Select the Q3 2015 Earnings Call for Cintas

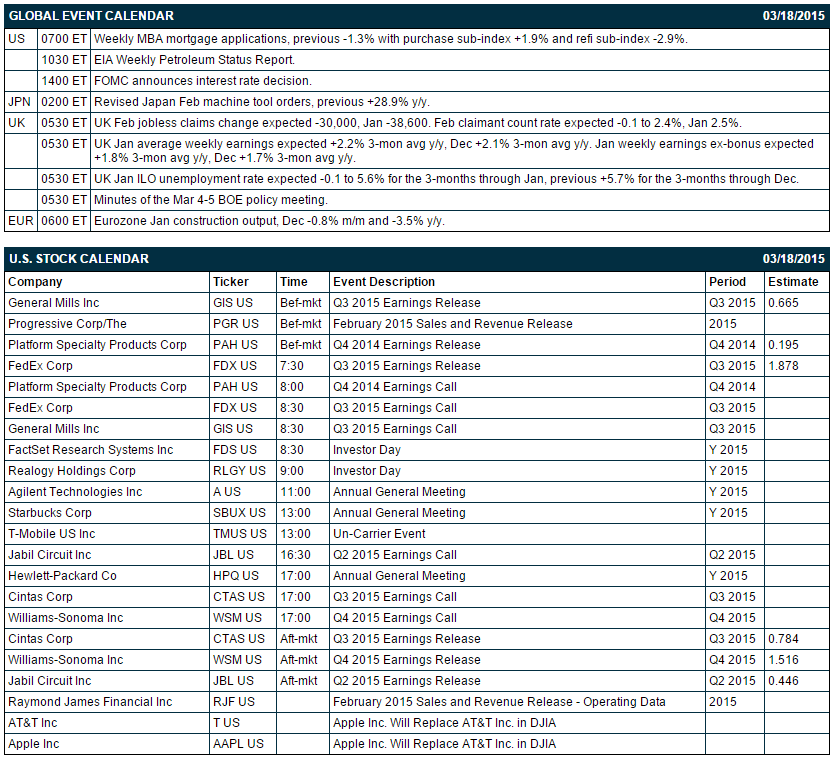395,597
